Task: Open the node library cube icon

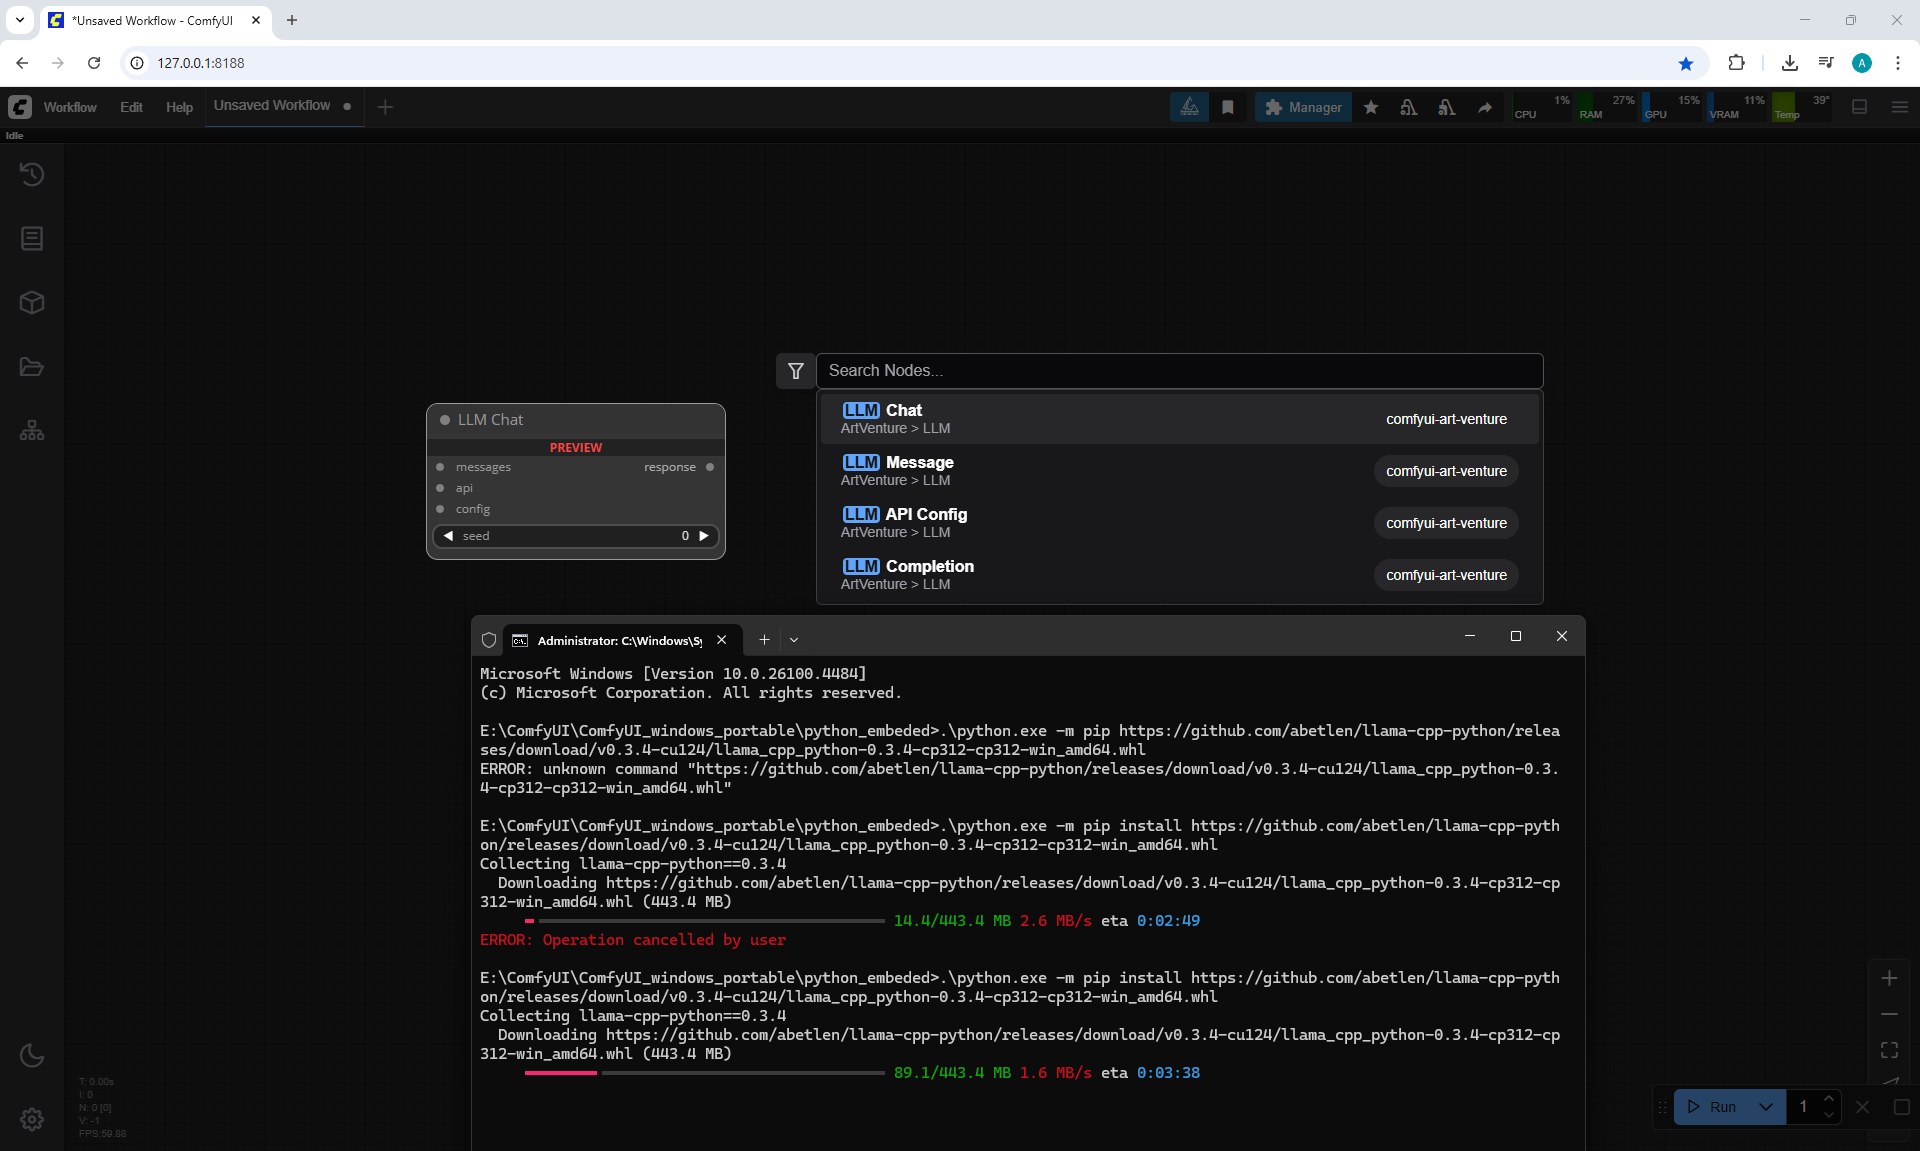Action: tap(32, 302)
